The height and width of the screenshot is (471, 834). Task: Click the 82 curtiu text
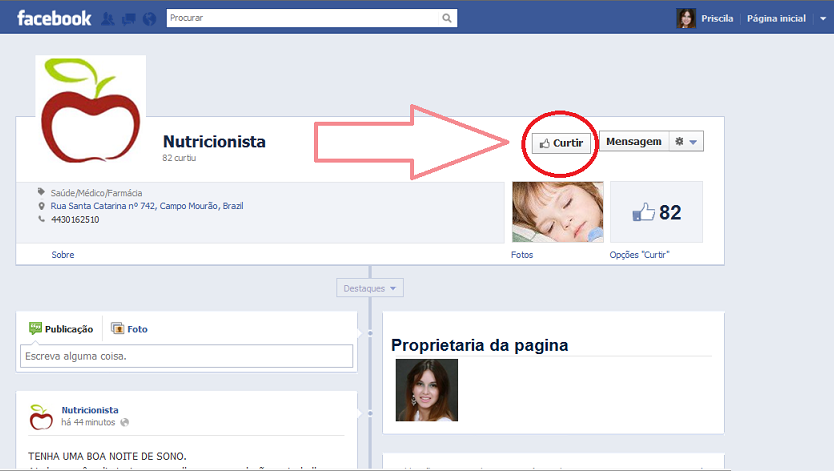[179, 158]
